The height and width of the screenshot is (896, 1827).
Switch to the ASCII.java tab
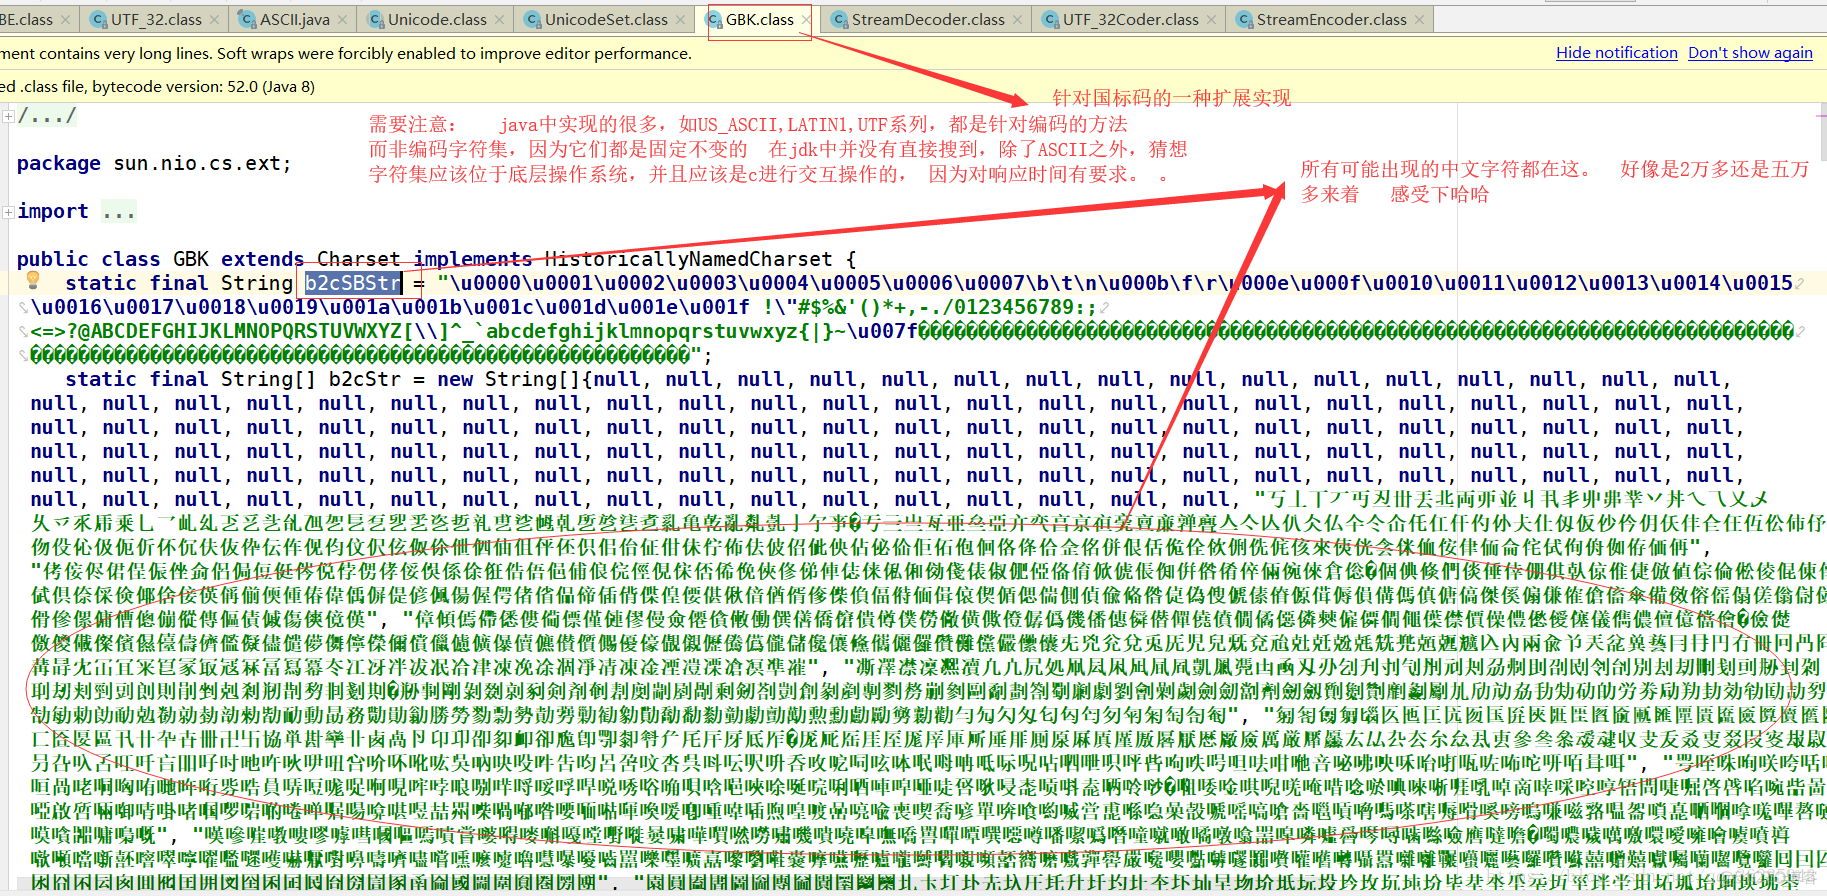click(x=295, y=19)
